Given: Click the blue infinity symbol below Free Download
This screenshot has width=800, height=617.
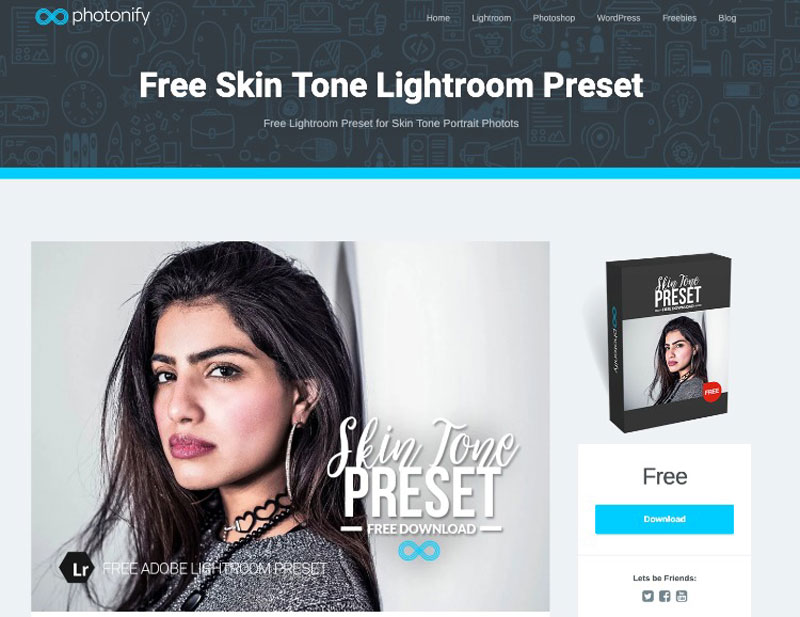Looking at the screenshot, I should pos(419,551).
